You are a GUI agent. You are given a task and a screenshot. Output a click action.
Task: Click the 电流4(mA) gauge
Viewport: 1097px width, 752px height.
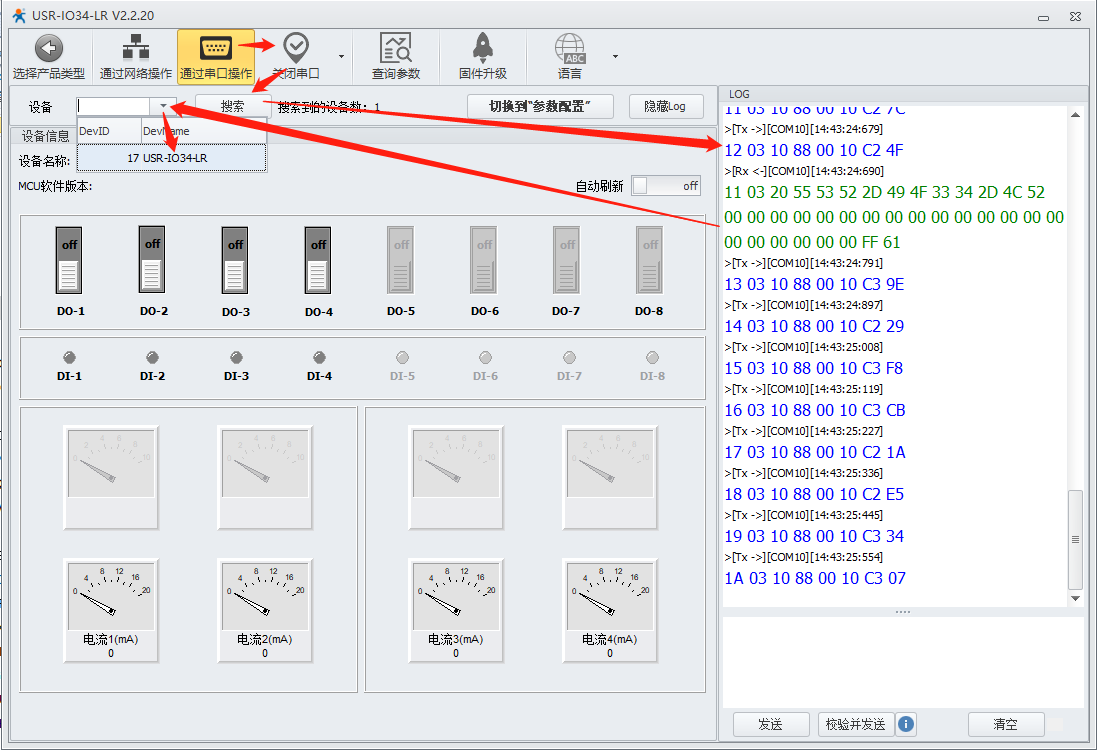(609, 610)
